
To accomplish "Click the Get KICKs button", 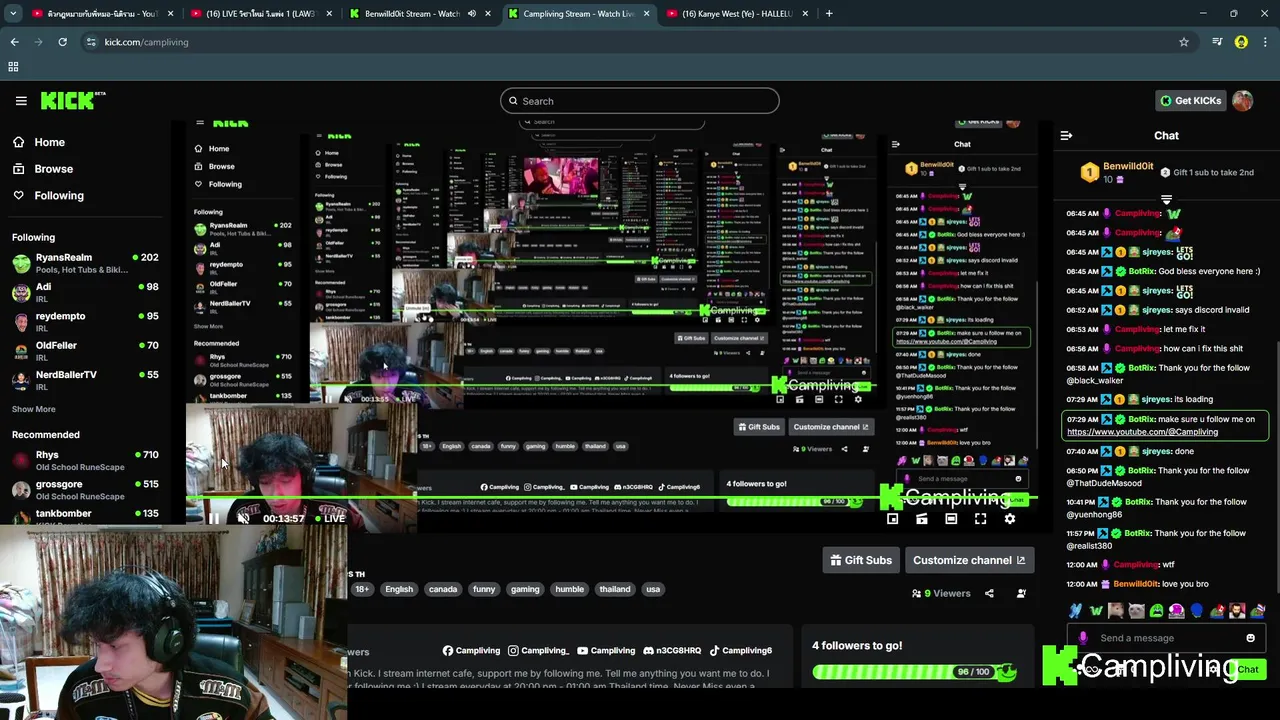I will 1190,100.
